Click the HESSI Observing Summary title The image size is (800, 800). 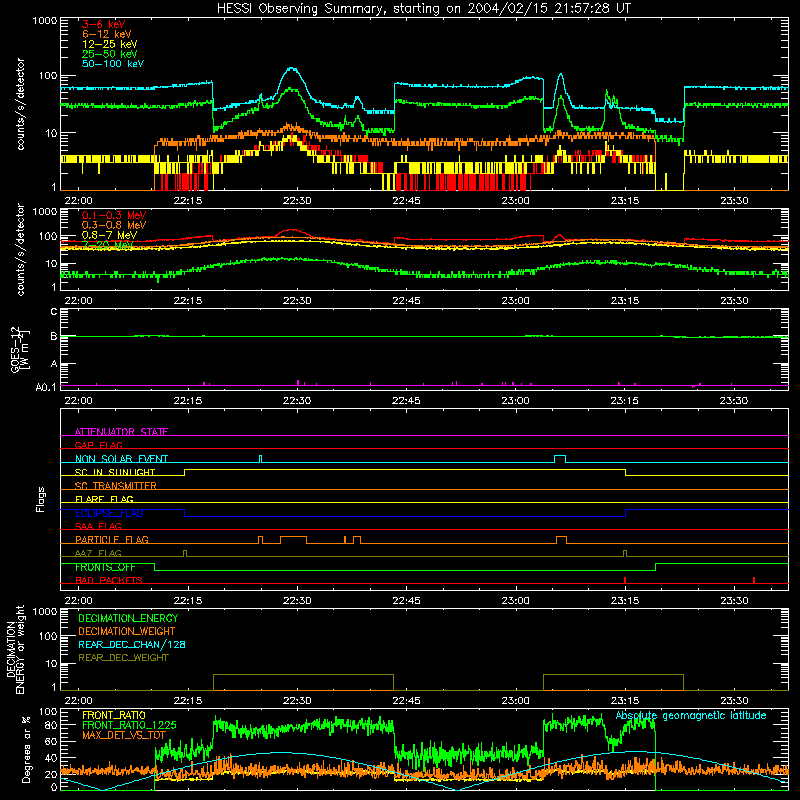(x=424, y=9)
